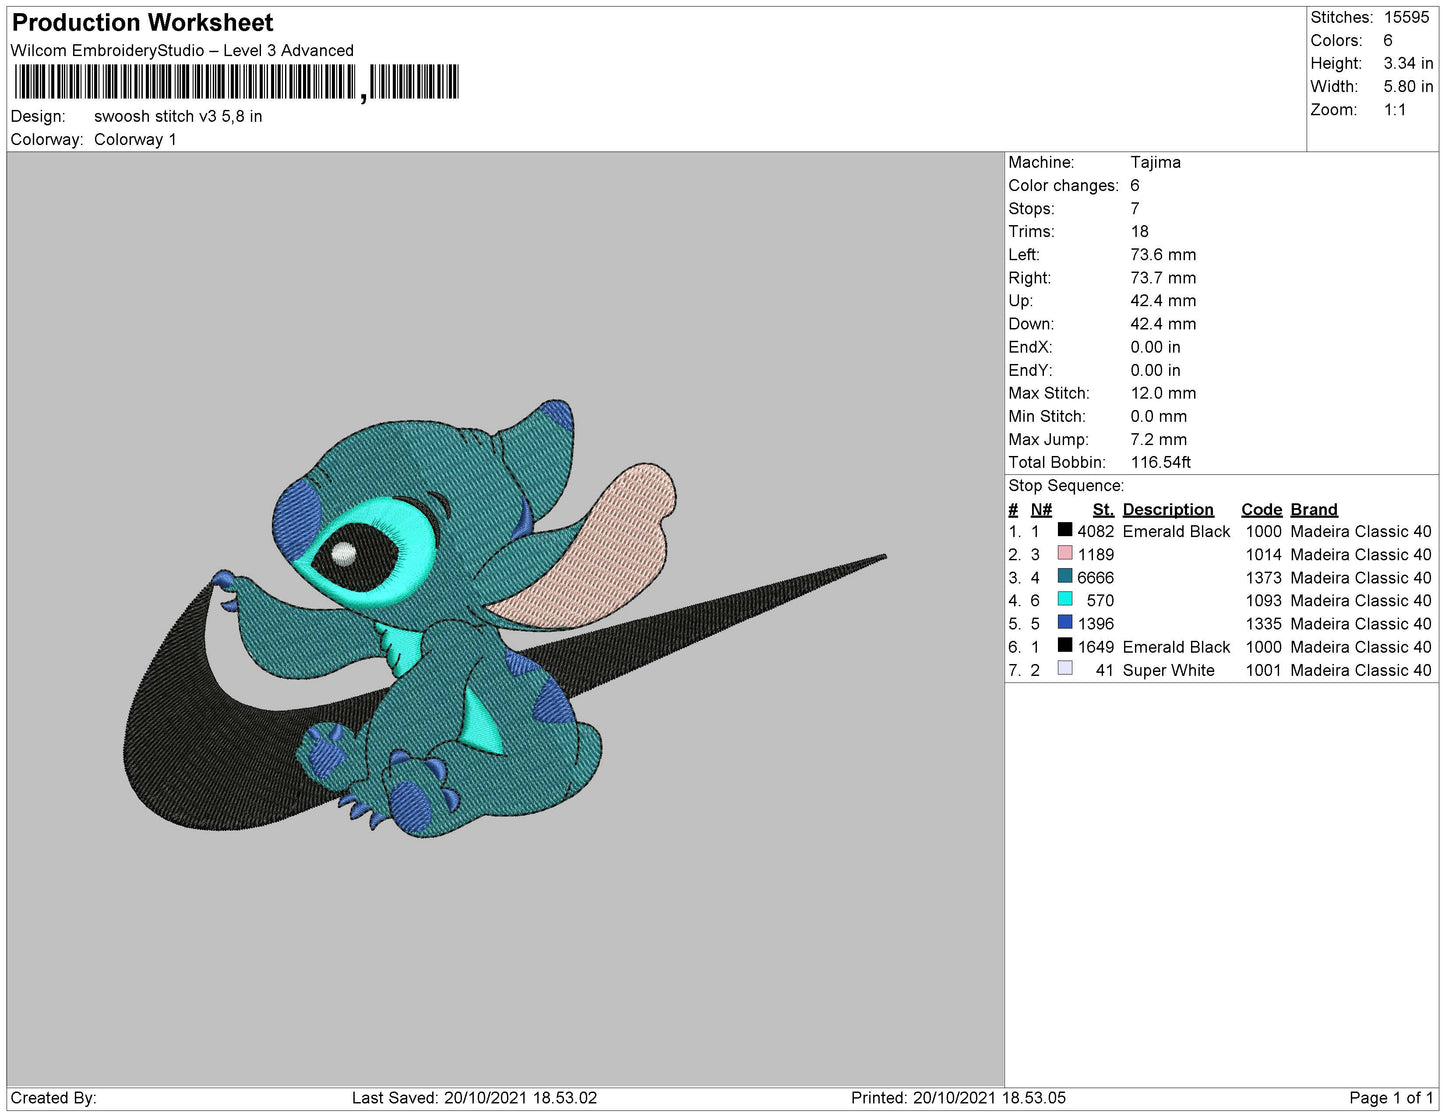Viewport: 1445px width, 1117px height.
Task: Click the Stitches count value 15595
Action: [1406, 17]
